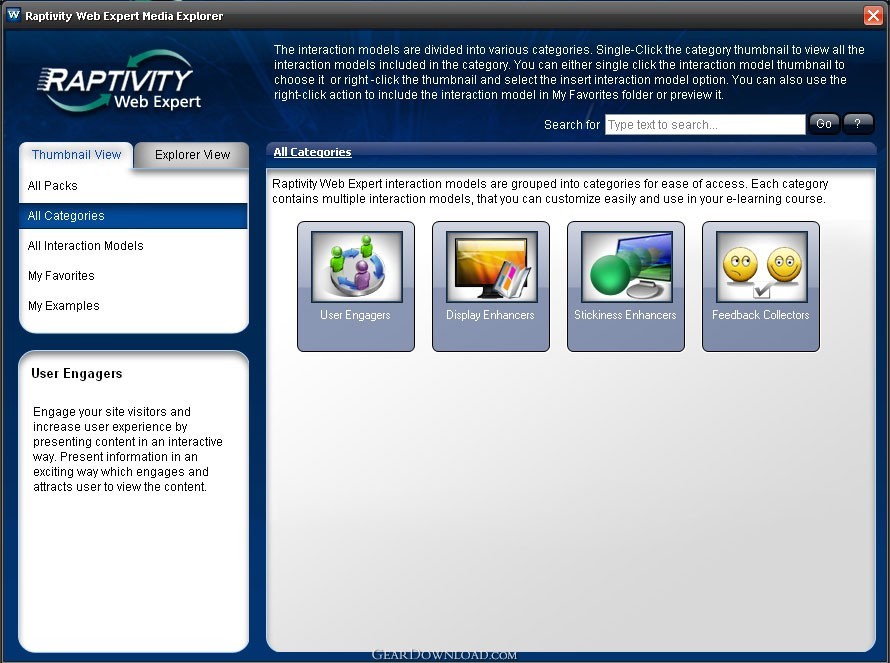Open the Feedback Collectors category thumbnail

coord(761,286)
